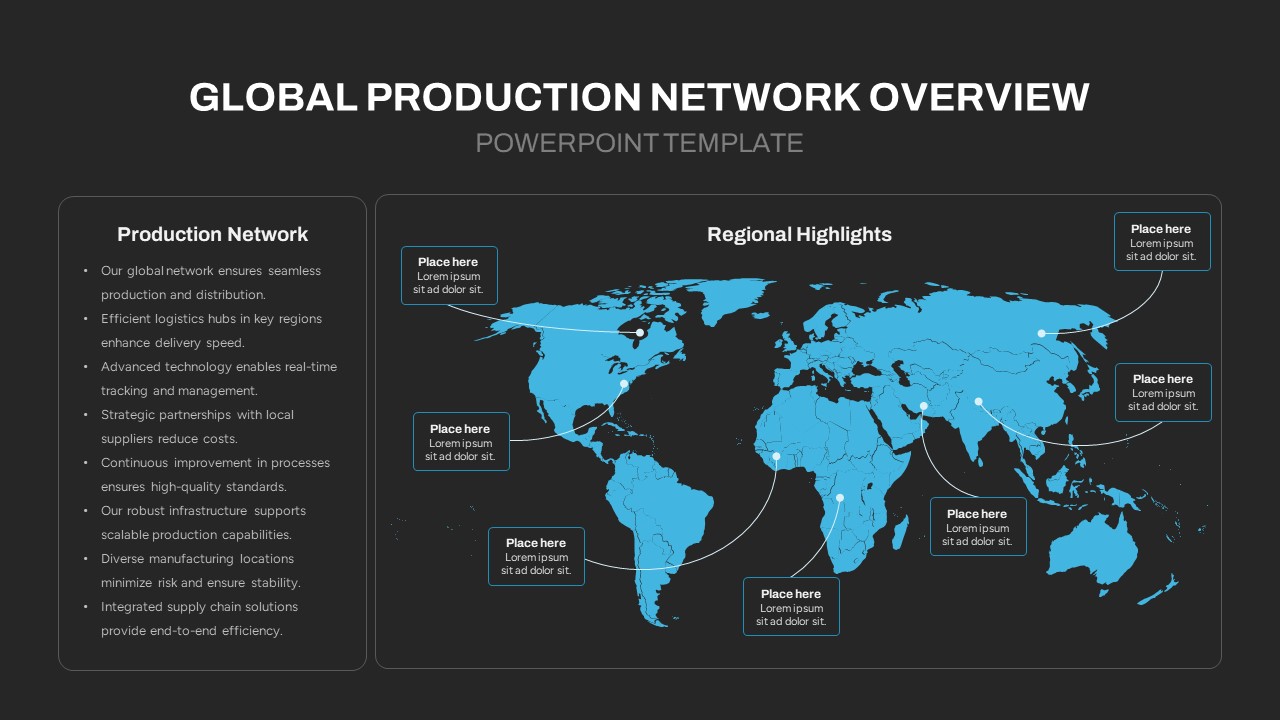
Task: Click the marker dot on northern India
Action: 979,402
